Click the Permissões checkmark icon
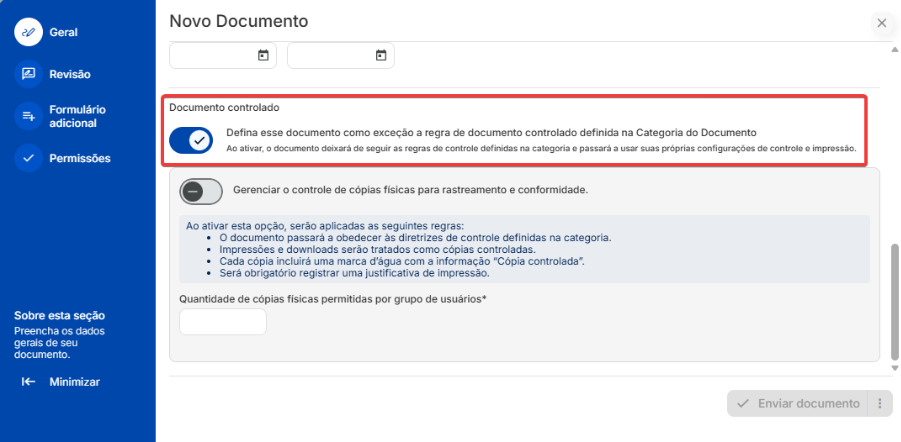Image resolution: width=901 pixels, height=442 pixels. click(x=28, y=158)
